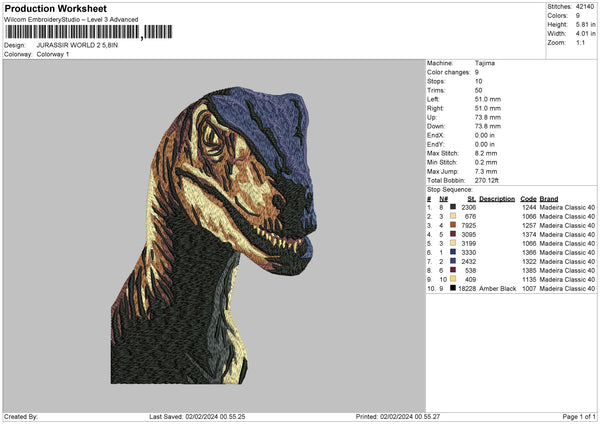Click 'Wilcom EmbroideryStudio – Level 3 Advanced' text
The width and height of the screenshot is (600, 424).
[x=71, y=19]
